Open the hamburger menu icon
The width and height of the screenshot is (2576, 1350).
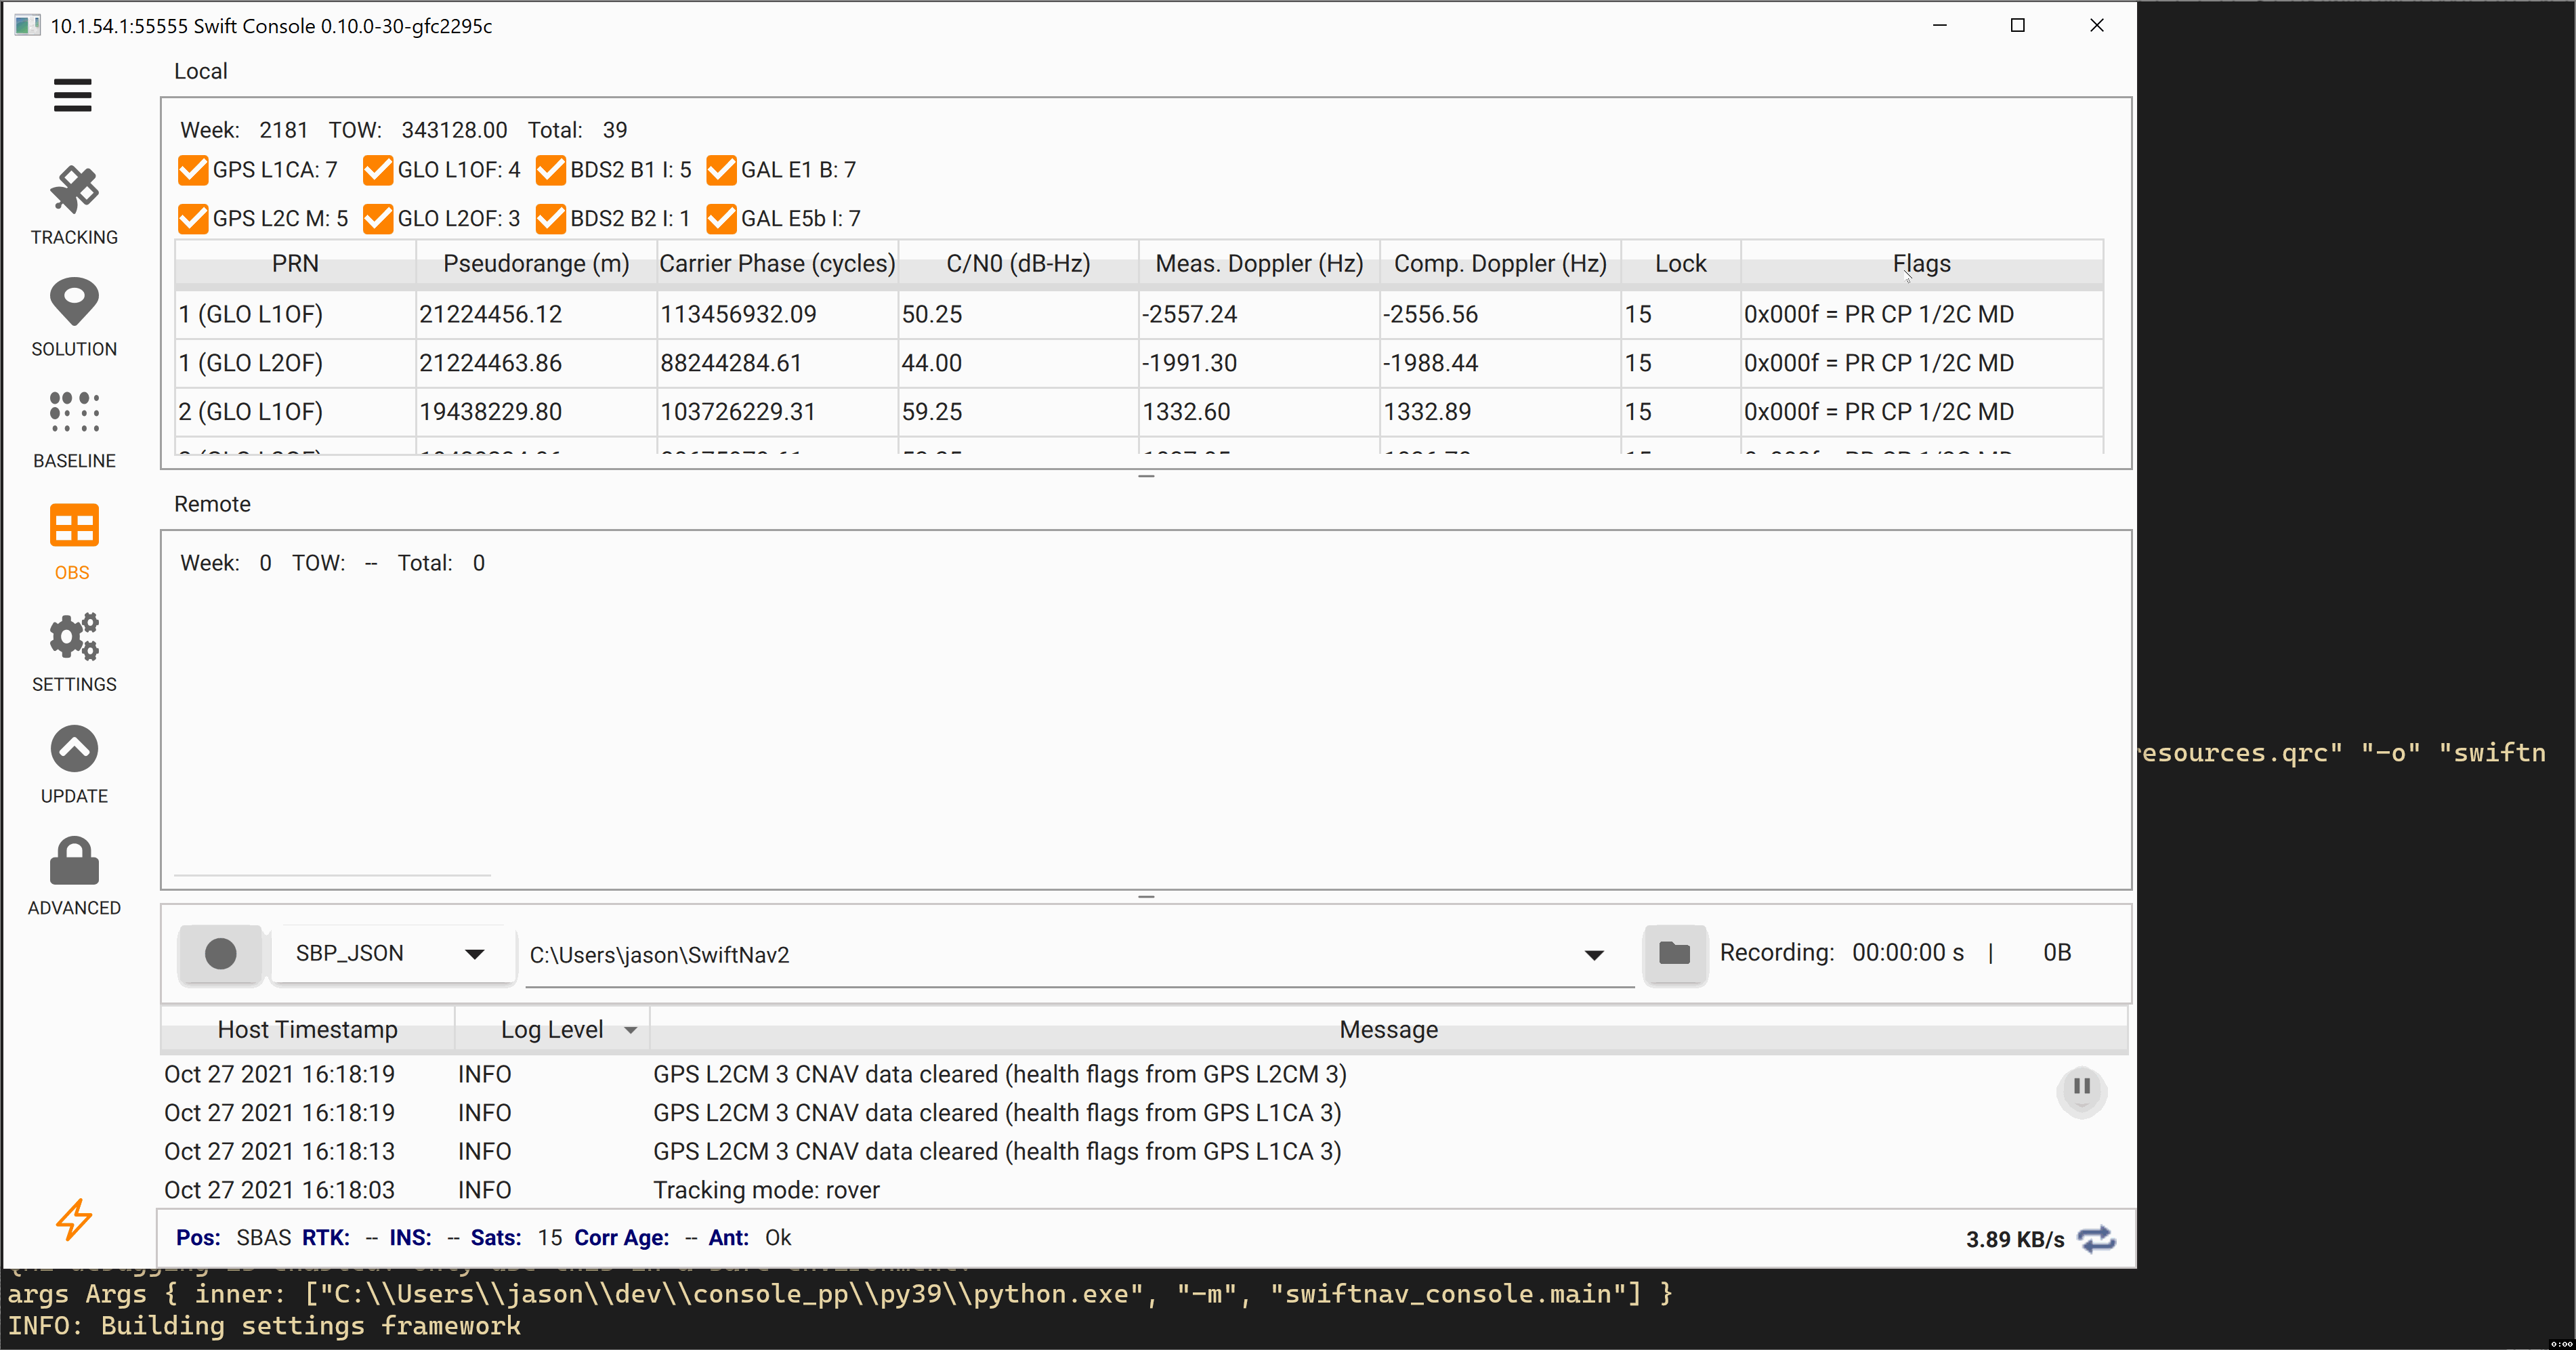[x=72, y=95]
